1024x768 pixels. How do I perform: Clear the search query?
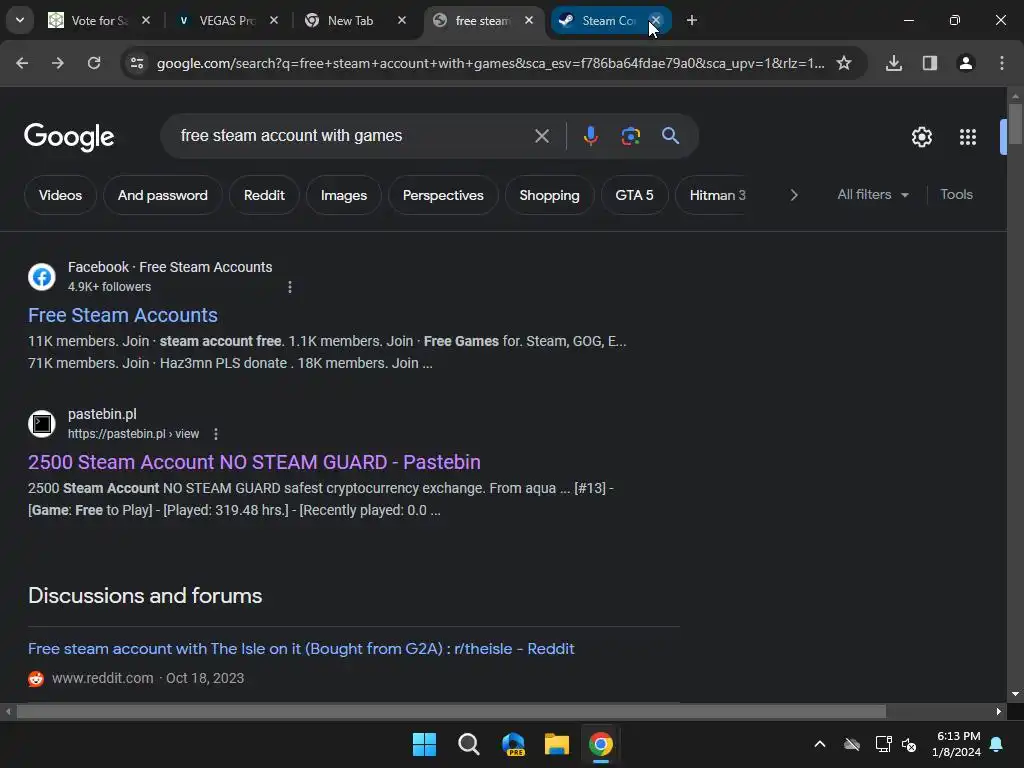[x=541, y=136]
